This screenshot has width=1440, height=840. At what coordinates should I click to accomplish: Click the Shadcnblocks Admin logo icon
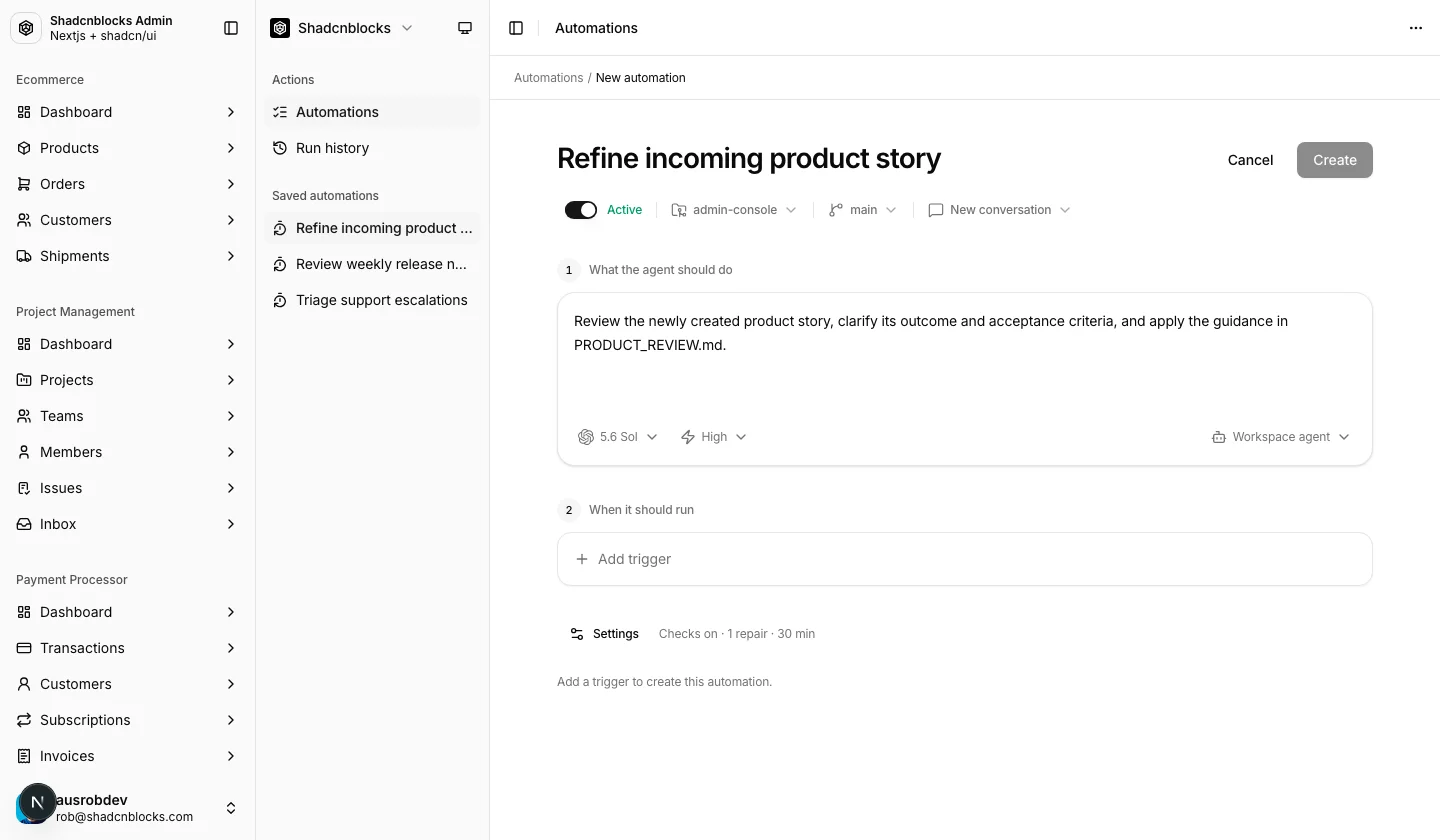(x=26, y=28)
